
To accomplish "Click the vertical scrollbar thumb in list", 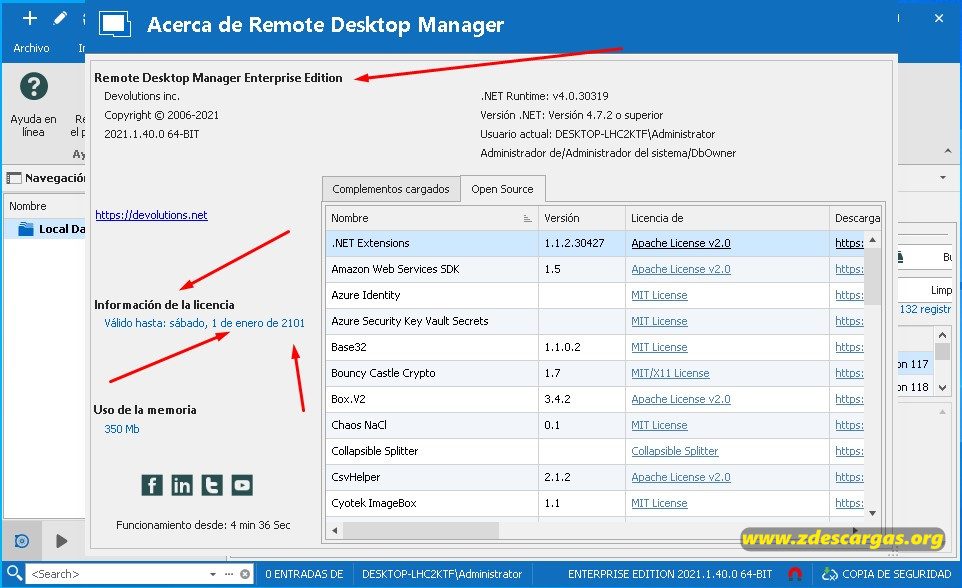I will tap(872, 276).
